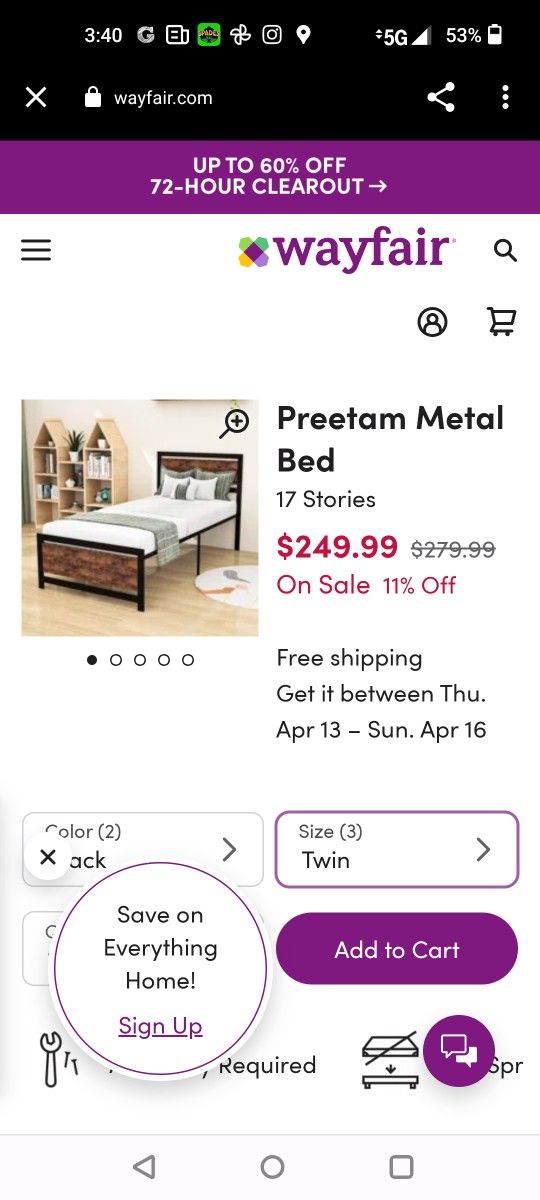Open the hamburger navigation menu
The width and height of the screenshot is (540, 1200).
[x=36, y=250]
